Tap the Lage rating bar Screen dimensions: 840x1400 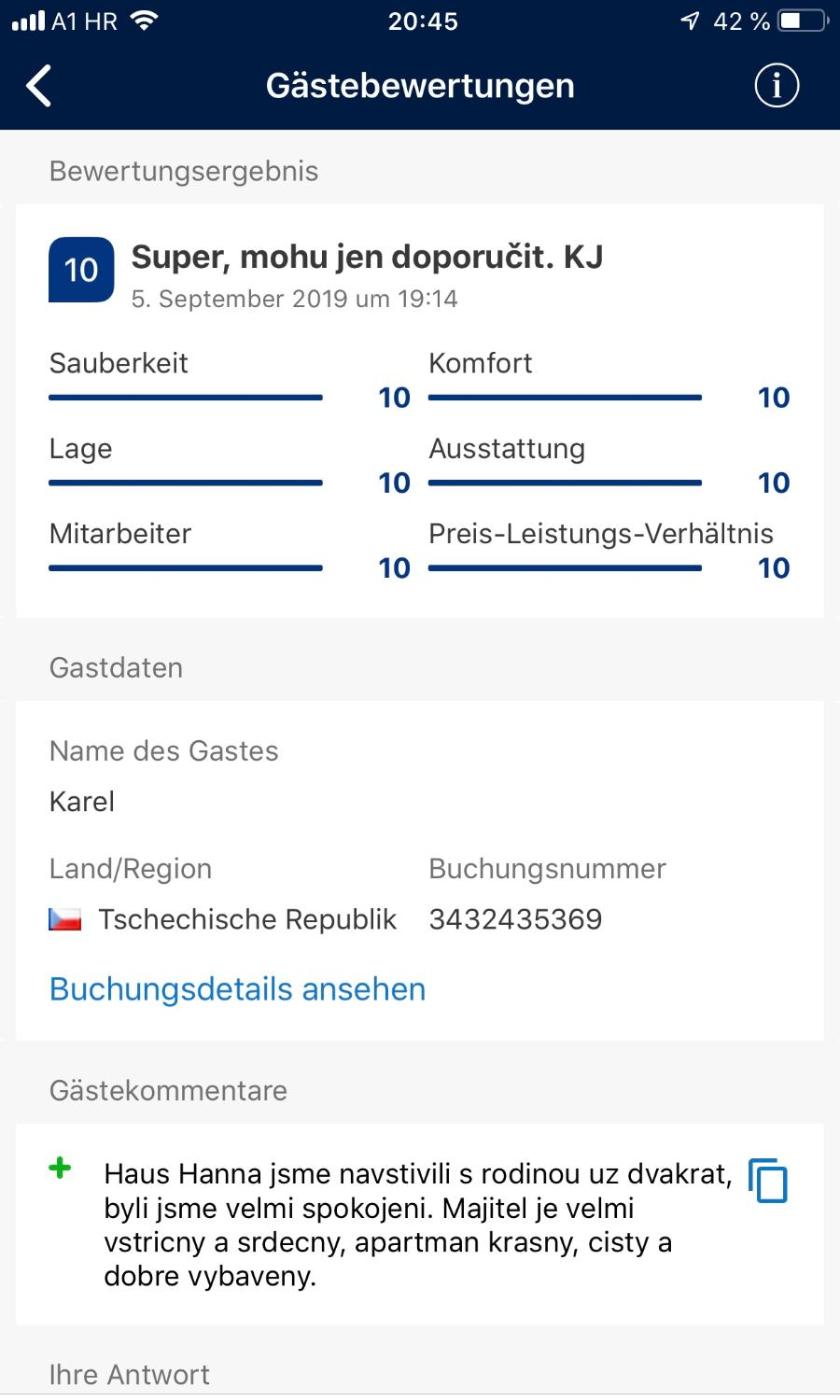(186, 483)
